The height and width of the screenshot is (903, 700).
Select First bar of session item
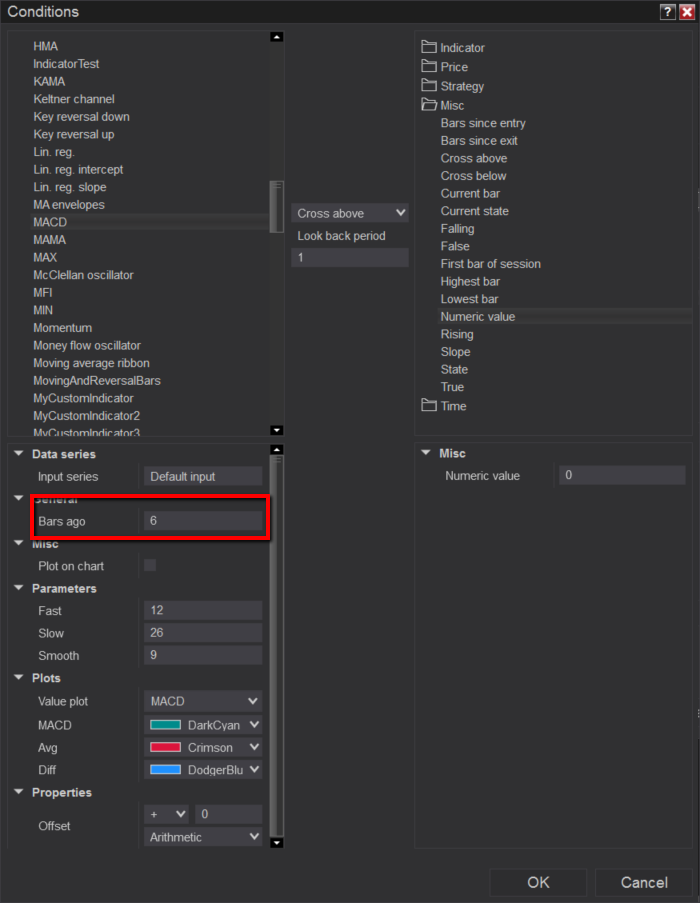[x=490, y=264]
